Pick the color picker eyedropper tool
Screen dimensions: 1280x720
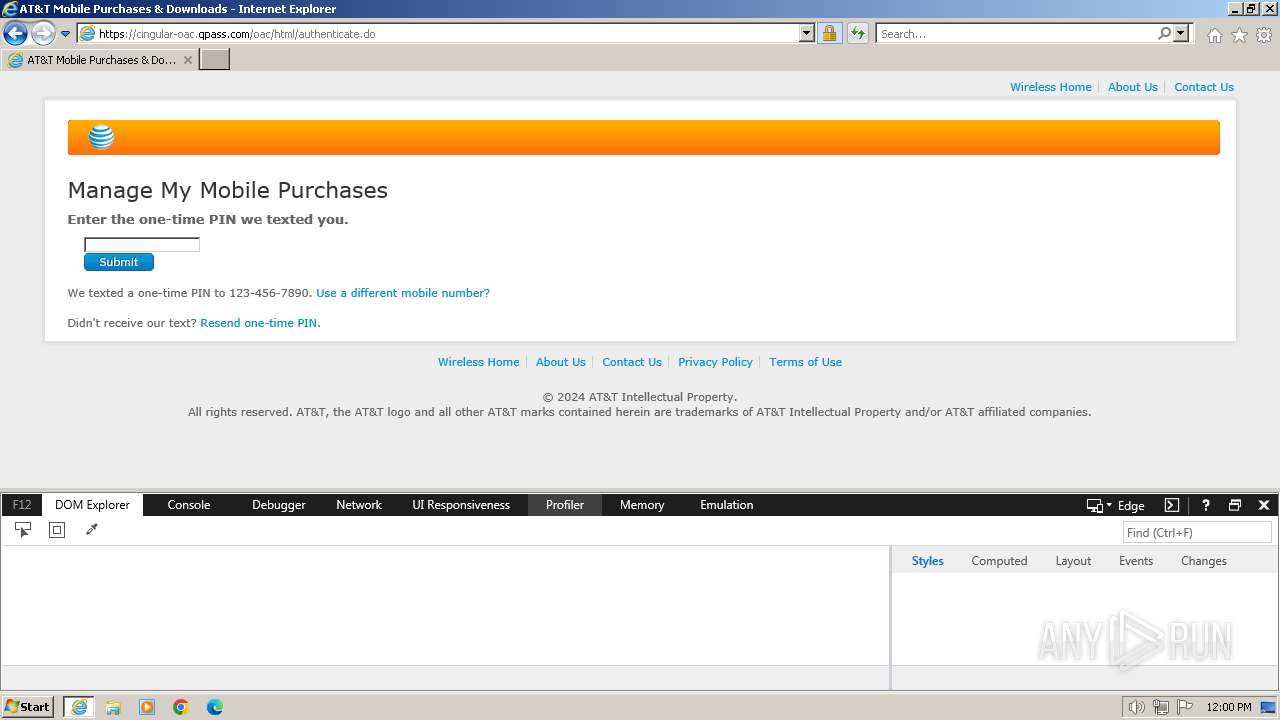[x=92, y=530]
